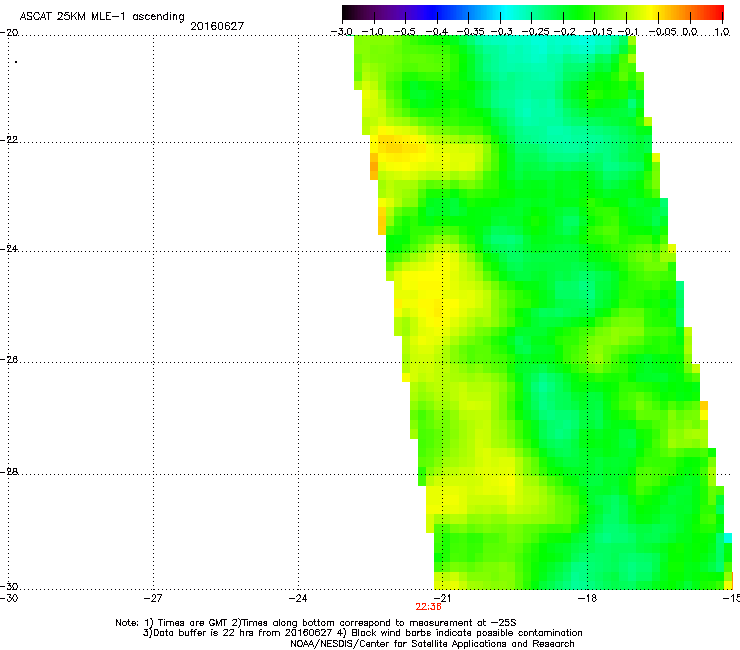
Task: Select the -24 longitude label on bottom axis
Action: 298,598
